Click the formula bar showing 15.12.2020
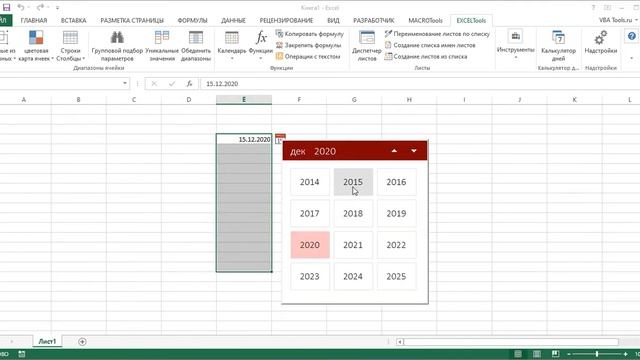The width and height of the screenshot is (640, 360). click(x=420, y=84)
